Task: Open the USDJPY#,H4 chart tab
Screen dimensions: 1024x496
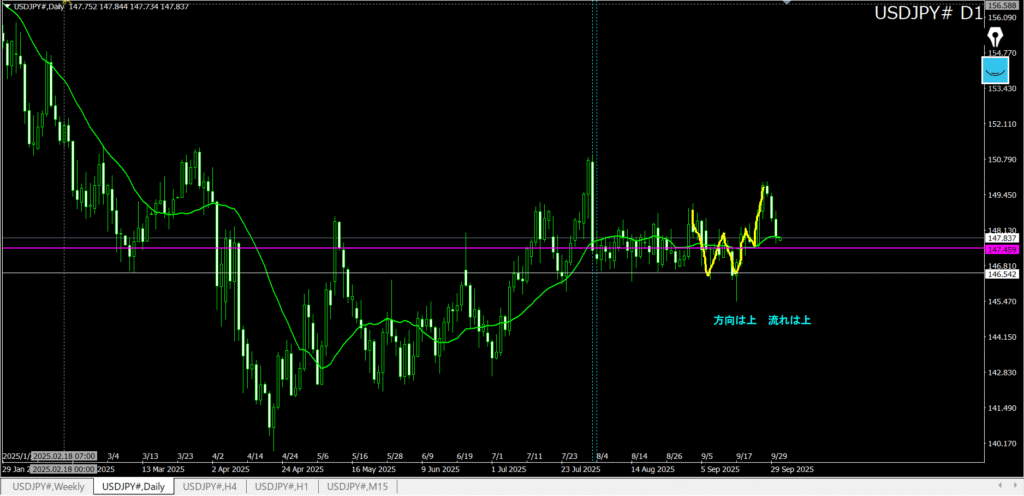Action: pyautogui.click(x=210, y=486)
